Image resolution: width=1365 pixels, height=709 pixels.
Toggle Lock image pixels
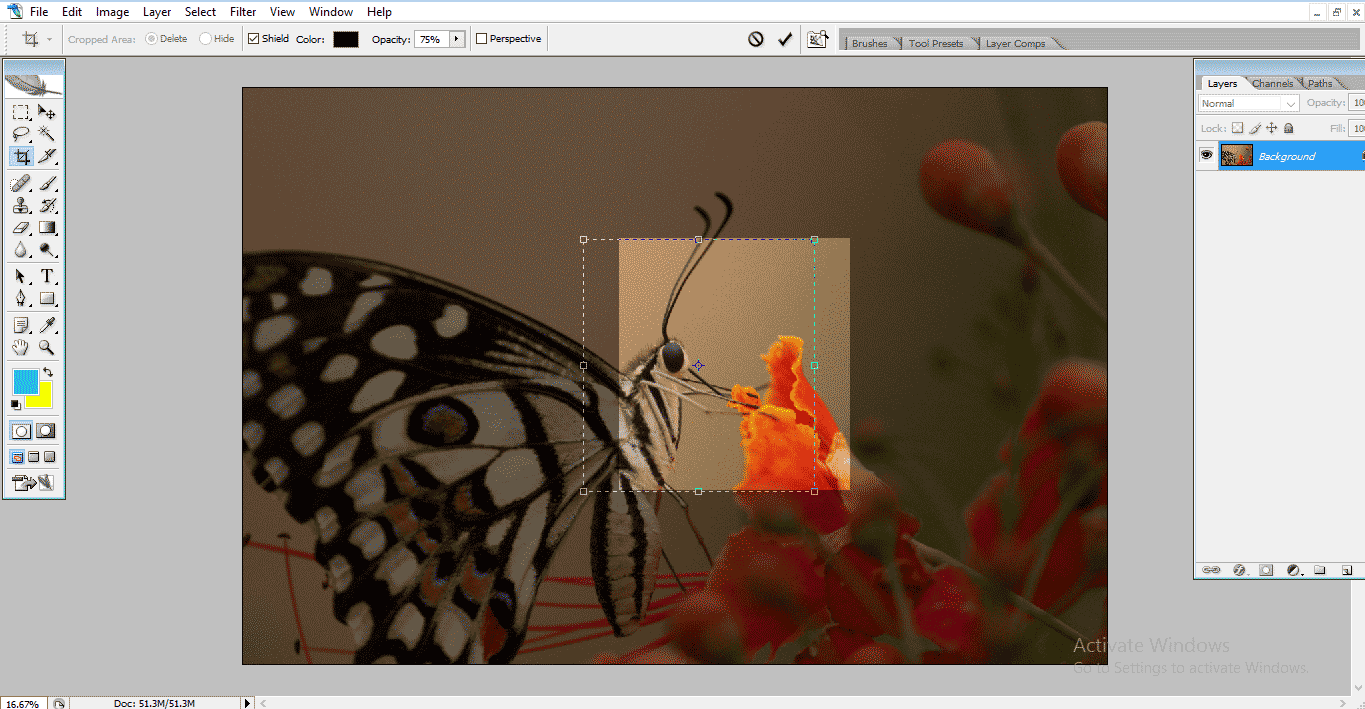click(x=1254, y=128)
